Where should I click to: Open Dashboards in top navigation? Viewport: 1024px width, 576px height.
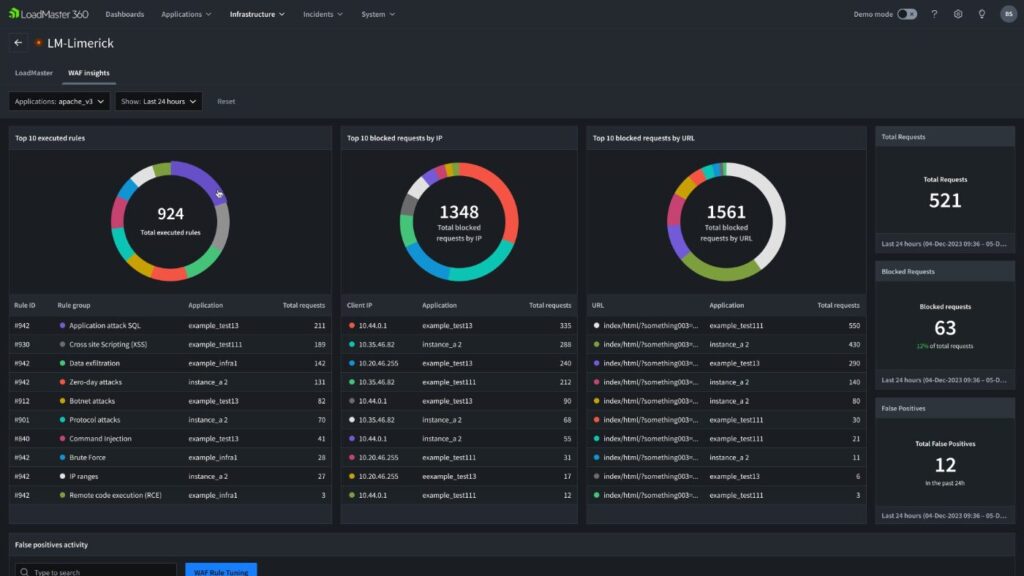125,14
